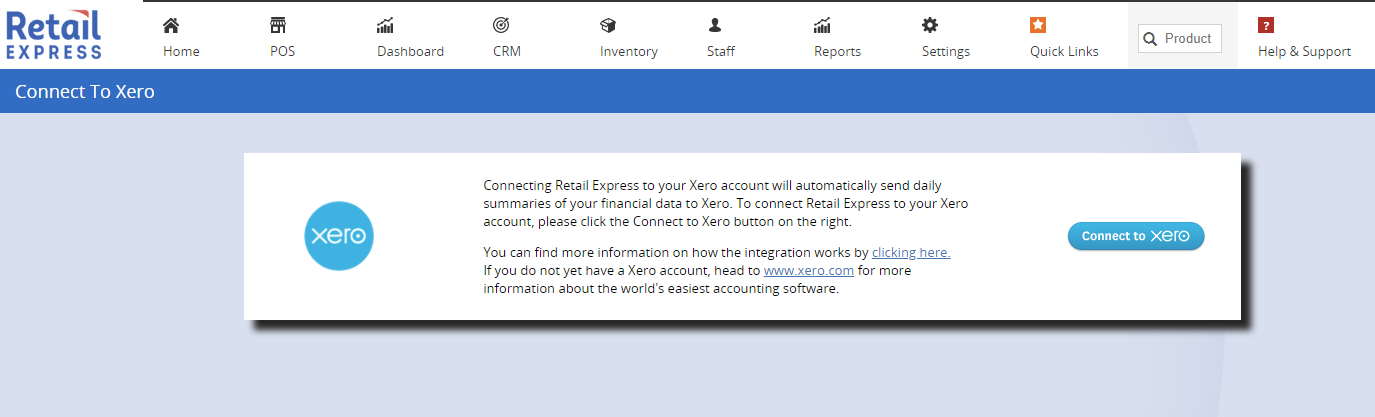Image resolution: width=1375 pixels, height=417 pixels.
Task: Click the Inventory box icon
Action: [x=608, y=25]
